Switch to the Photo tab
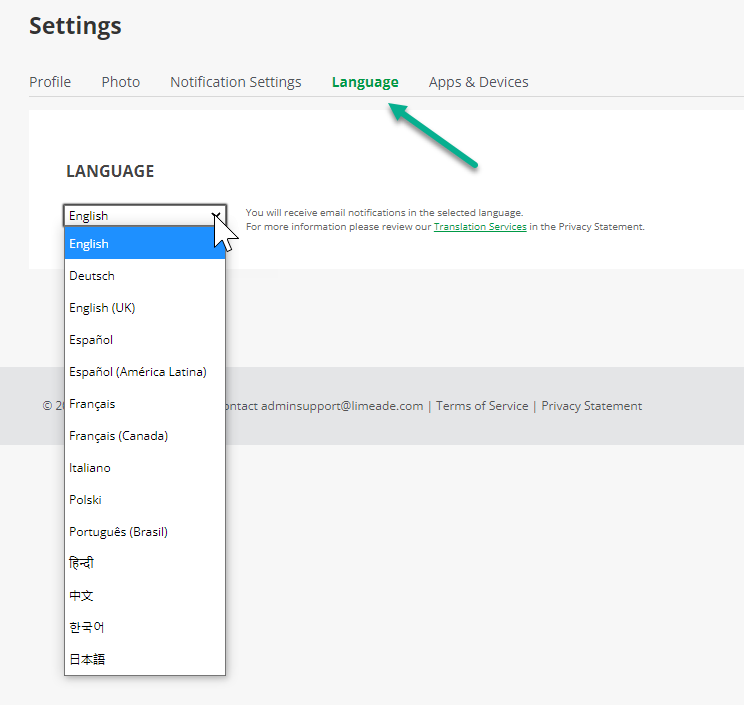Image resolution: width=744 pixels, height=705 pixels. coord(121,82)
